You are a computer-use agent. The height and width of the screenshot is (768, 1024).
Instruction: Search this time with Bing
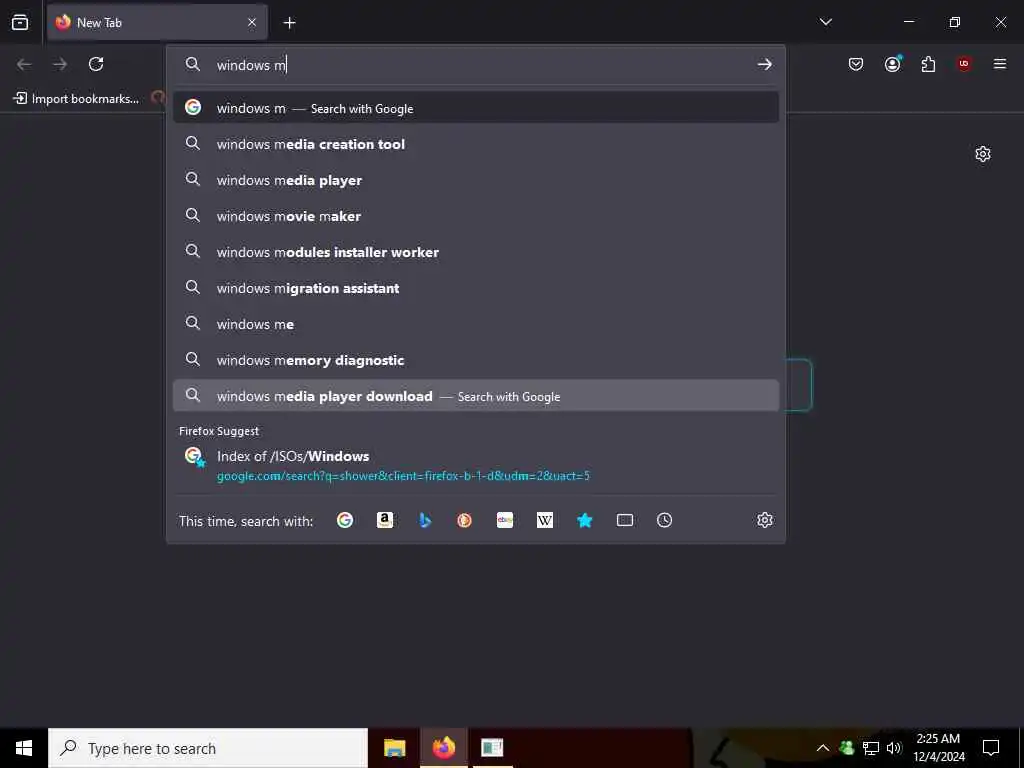tap(425, 520)
